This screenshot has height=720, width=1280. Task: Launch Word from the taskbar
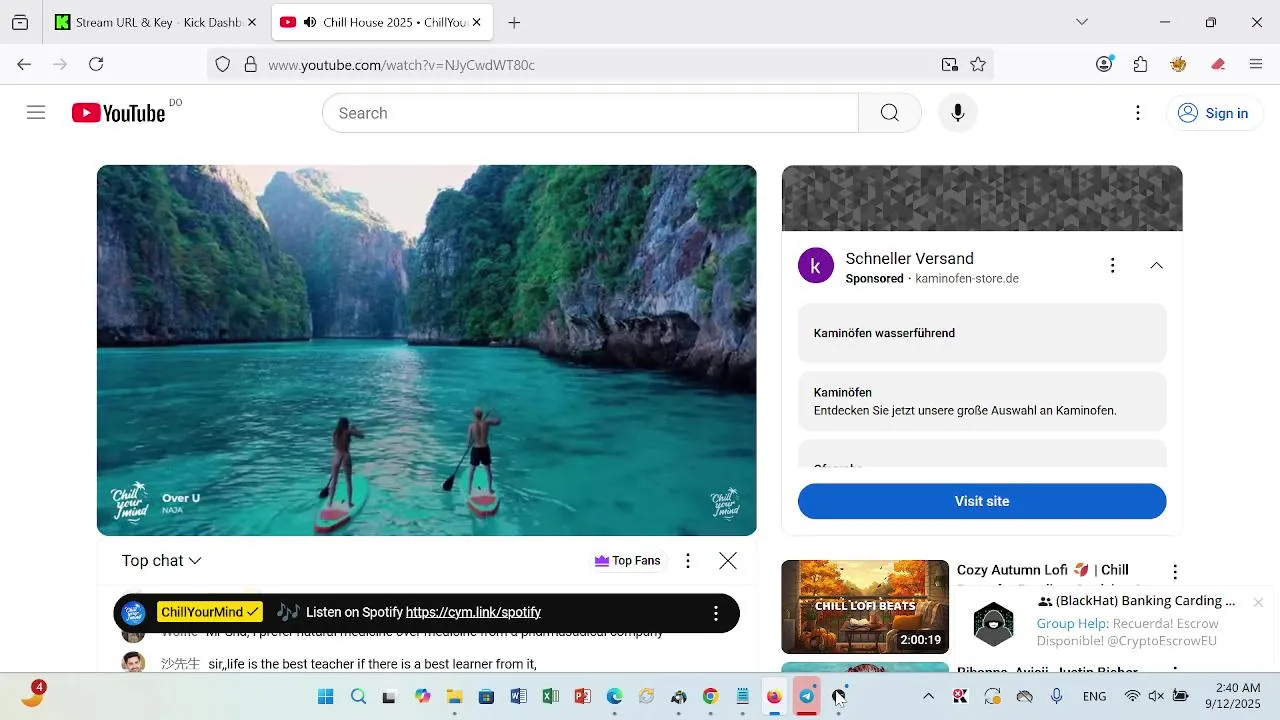pyautogui.click(x=518, y=696)
